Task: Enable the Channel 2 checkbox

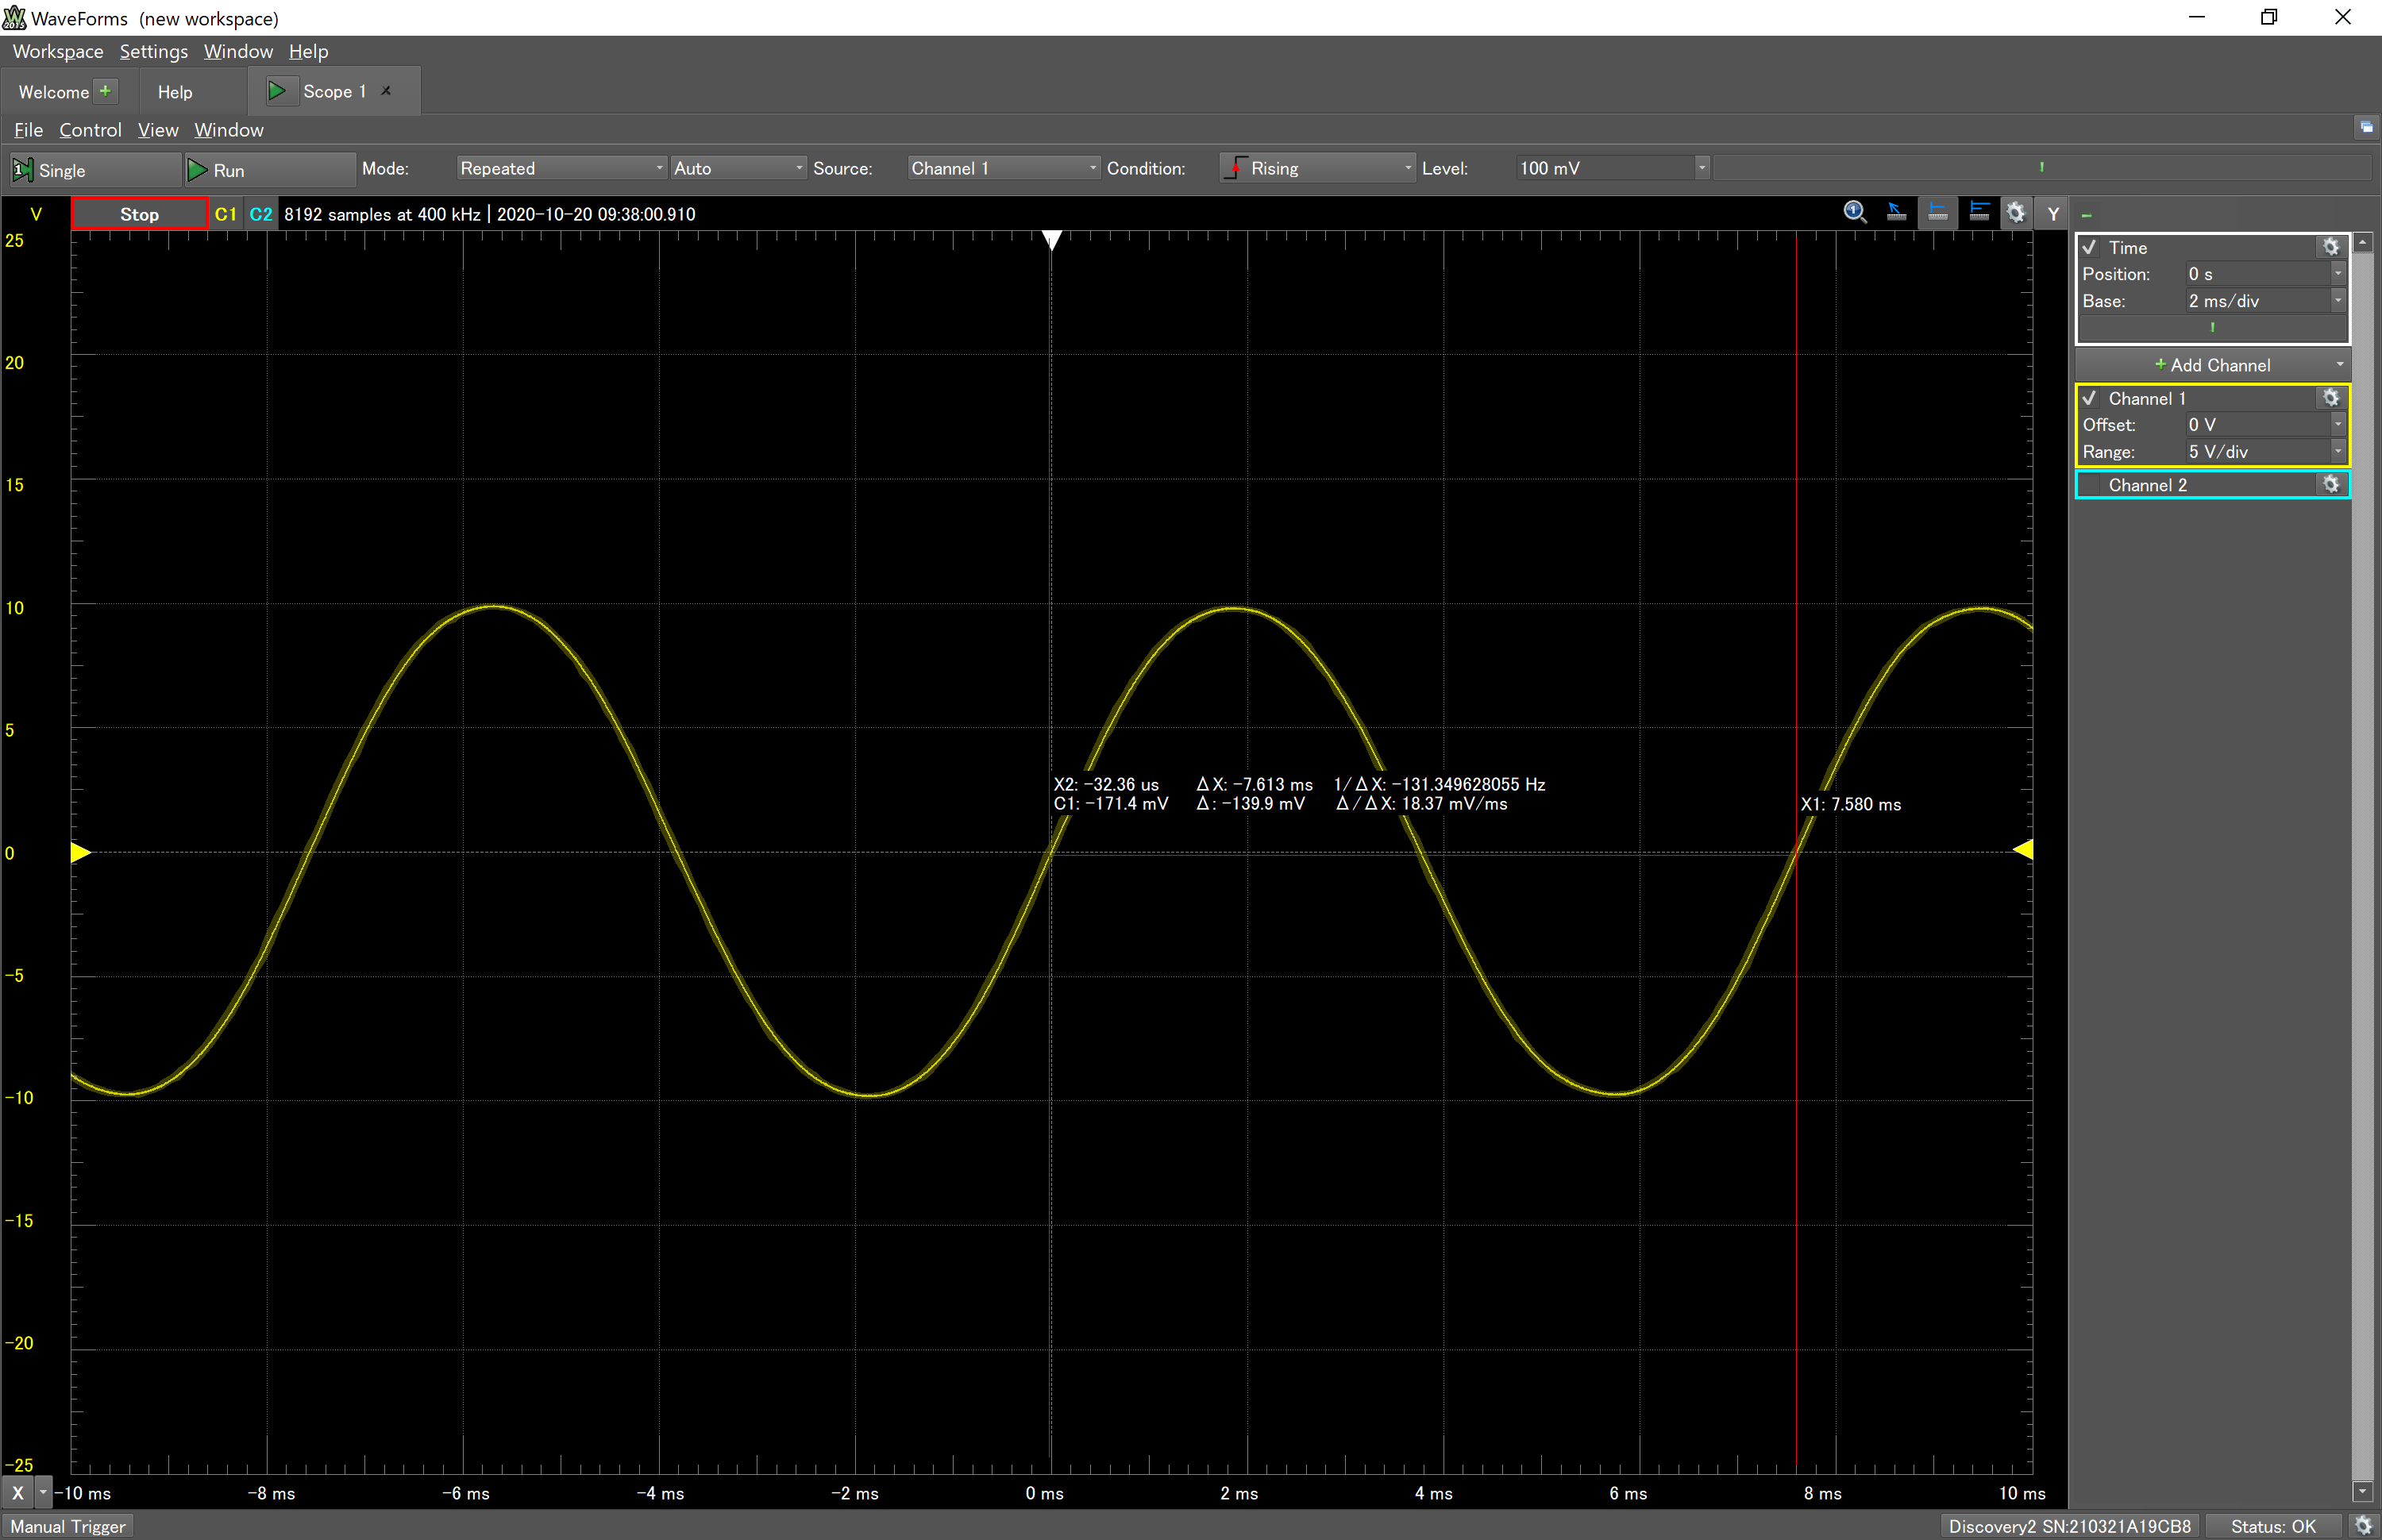Action: [x=2089, y=484]
